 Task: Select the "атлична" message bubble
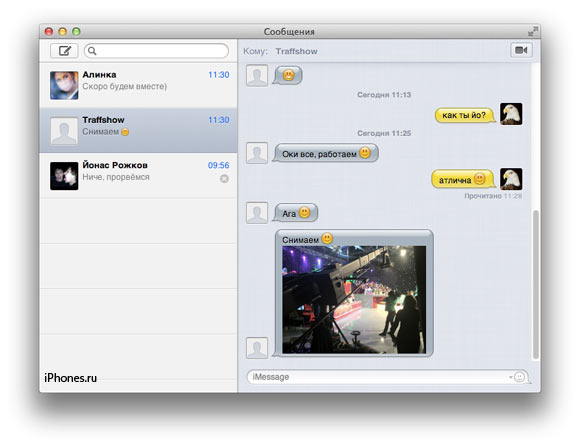tap(463, 179)
